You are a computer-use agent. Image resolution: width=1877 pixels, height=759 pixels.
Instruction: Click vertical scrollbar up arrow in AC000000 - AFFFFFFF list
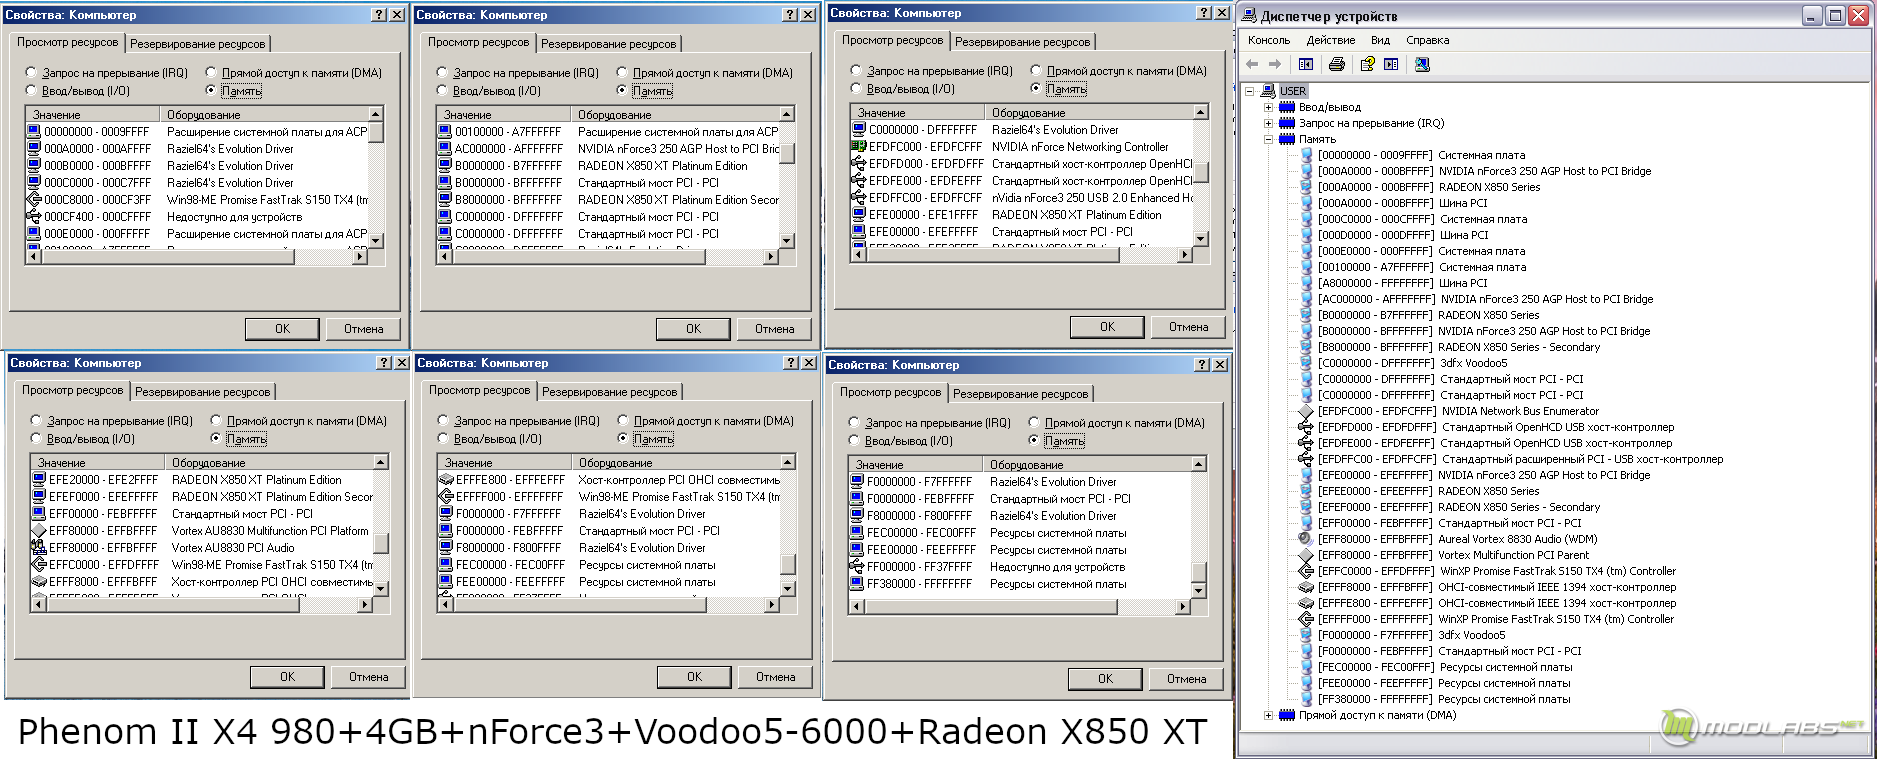pyautogui.click(x=786, y=114)
